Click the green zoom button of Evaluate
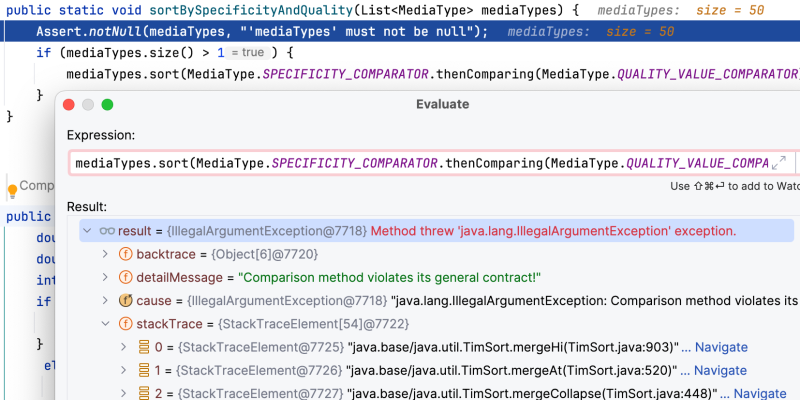Image resolution: width=800 pixels, height=400 pixels. pos(108,104)
